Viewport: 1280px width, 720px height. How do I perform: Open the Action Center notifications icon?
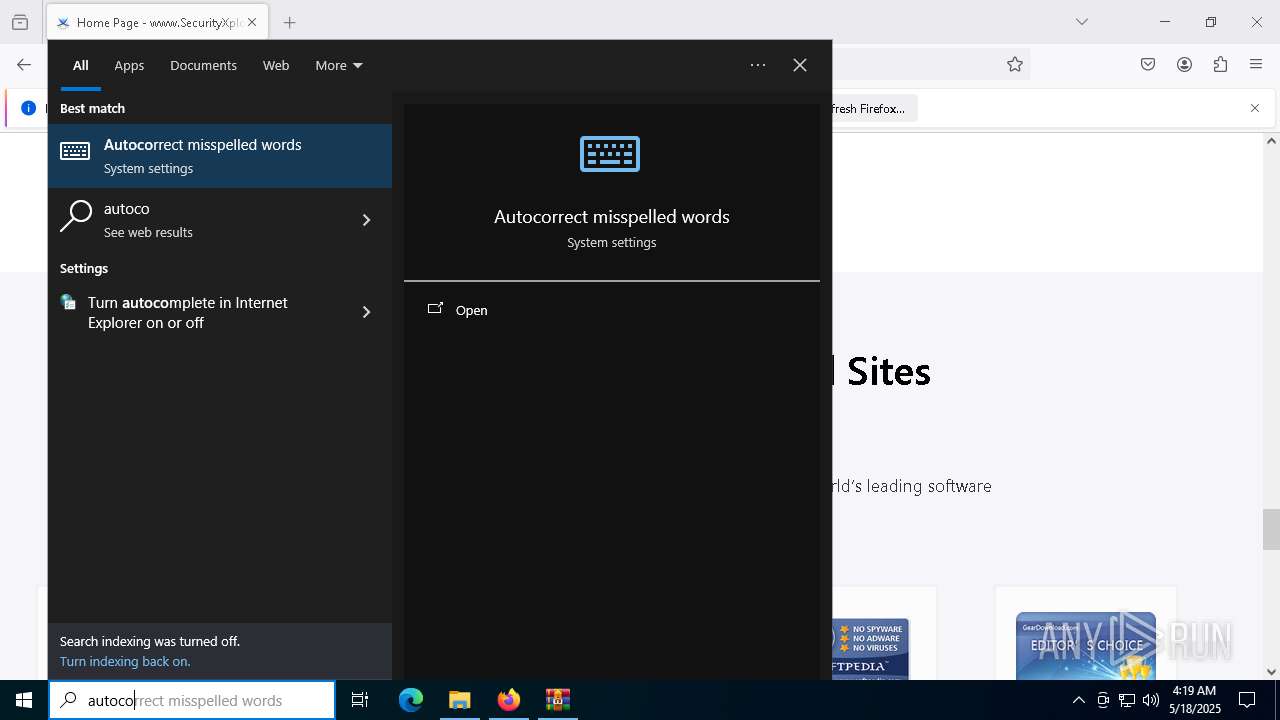point(1247,700)
